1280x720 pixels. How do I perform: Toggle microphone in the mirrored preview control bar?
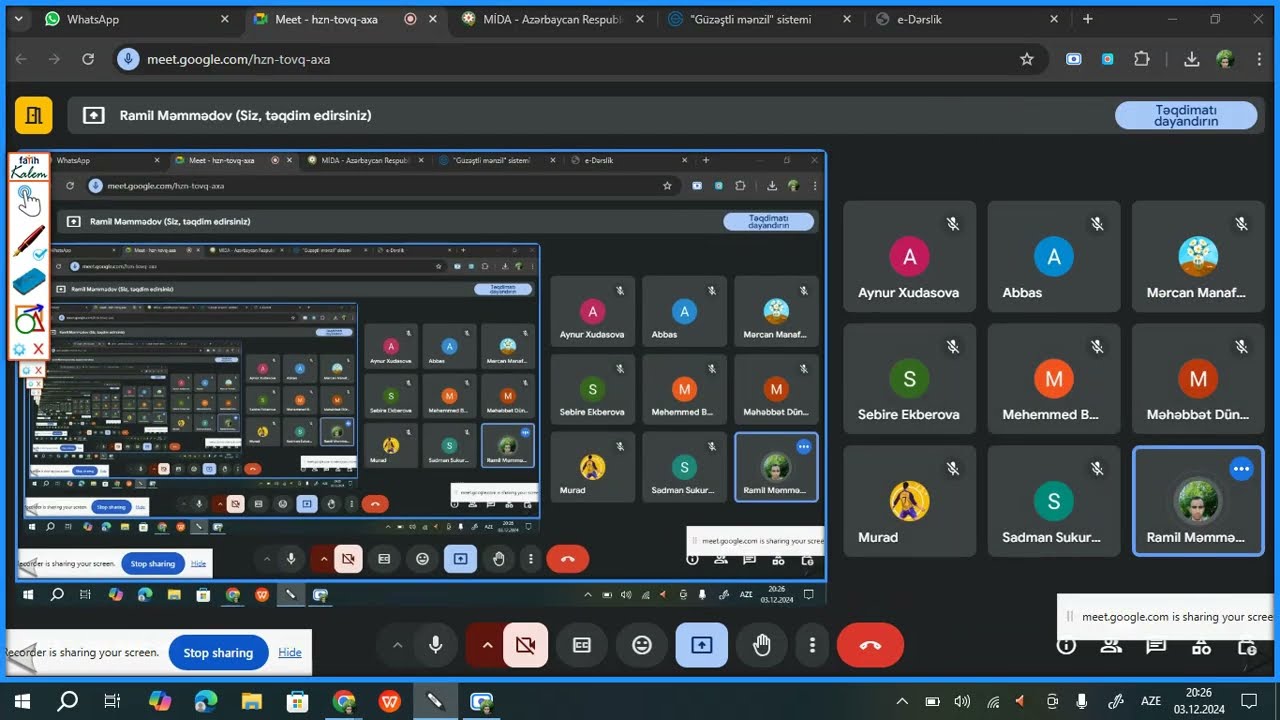[291, 559]
